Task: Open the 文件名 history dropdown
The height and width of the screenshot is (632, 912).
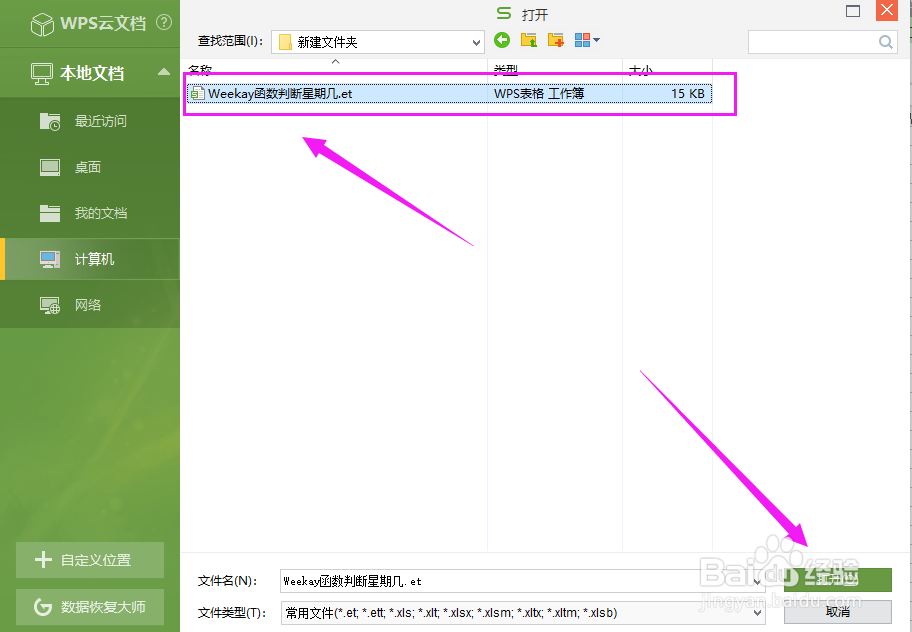Action: [757, 580]
